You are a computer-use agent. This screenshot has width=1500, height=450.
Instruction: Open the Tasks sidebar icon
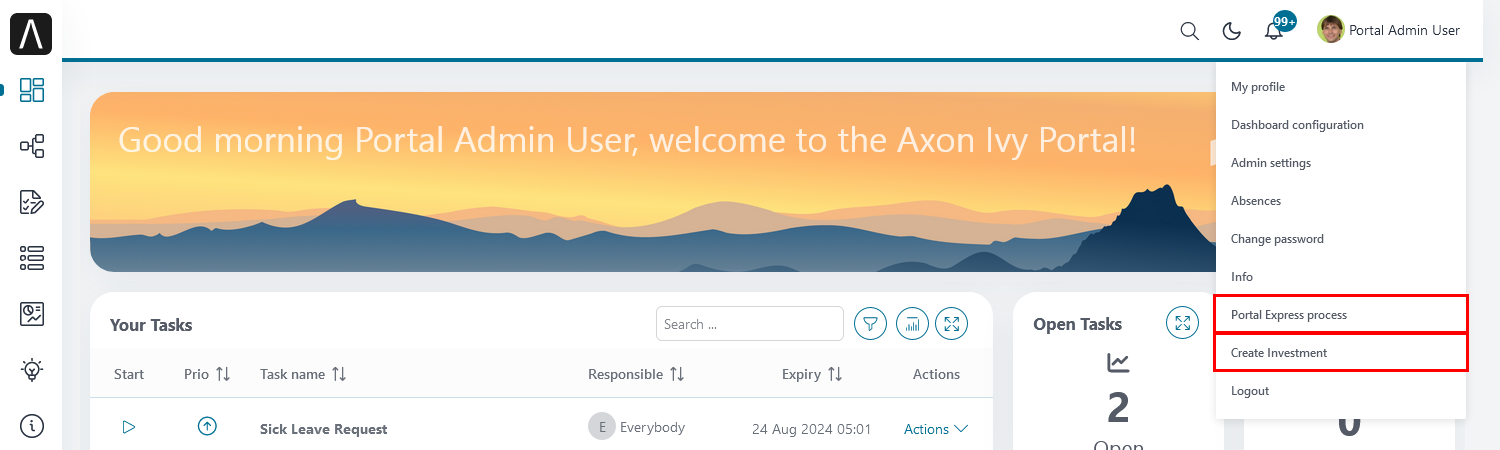pyautogui.click(x=32, y=203)
